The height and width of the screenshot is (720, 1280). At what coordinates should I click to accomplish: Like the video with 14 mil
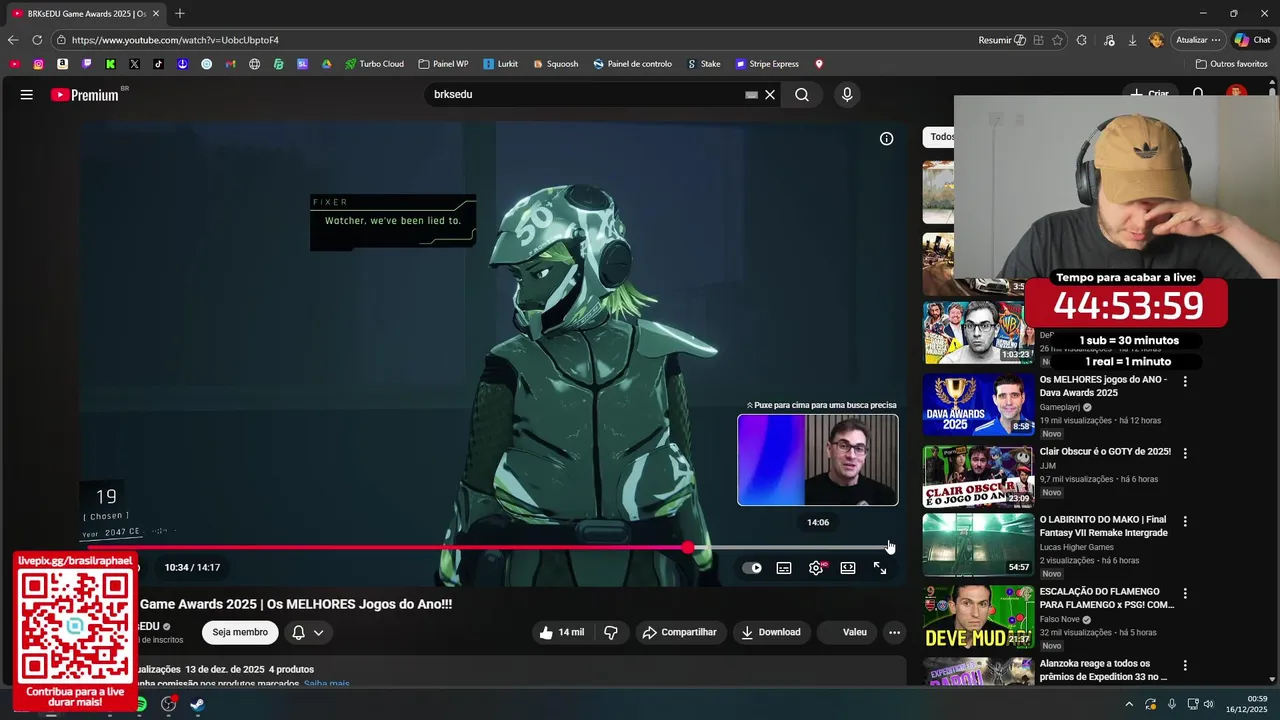coord(561,632)
